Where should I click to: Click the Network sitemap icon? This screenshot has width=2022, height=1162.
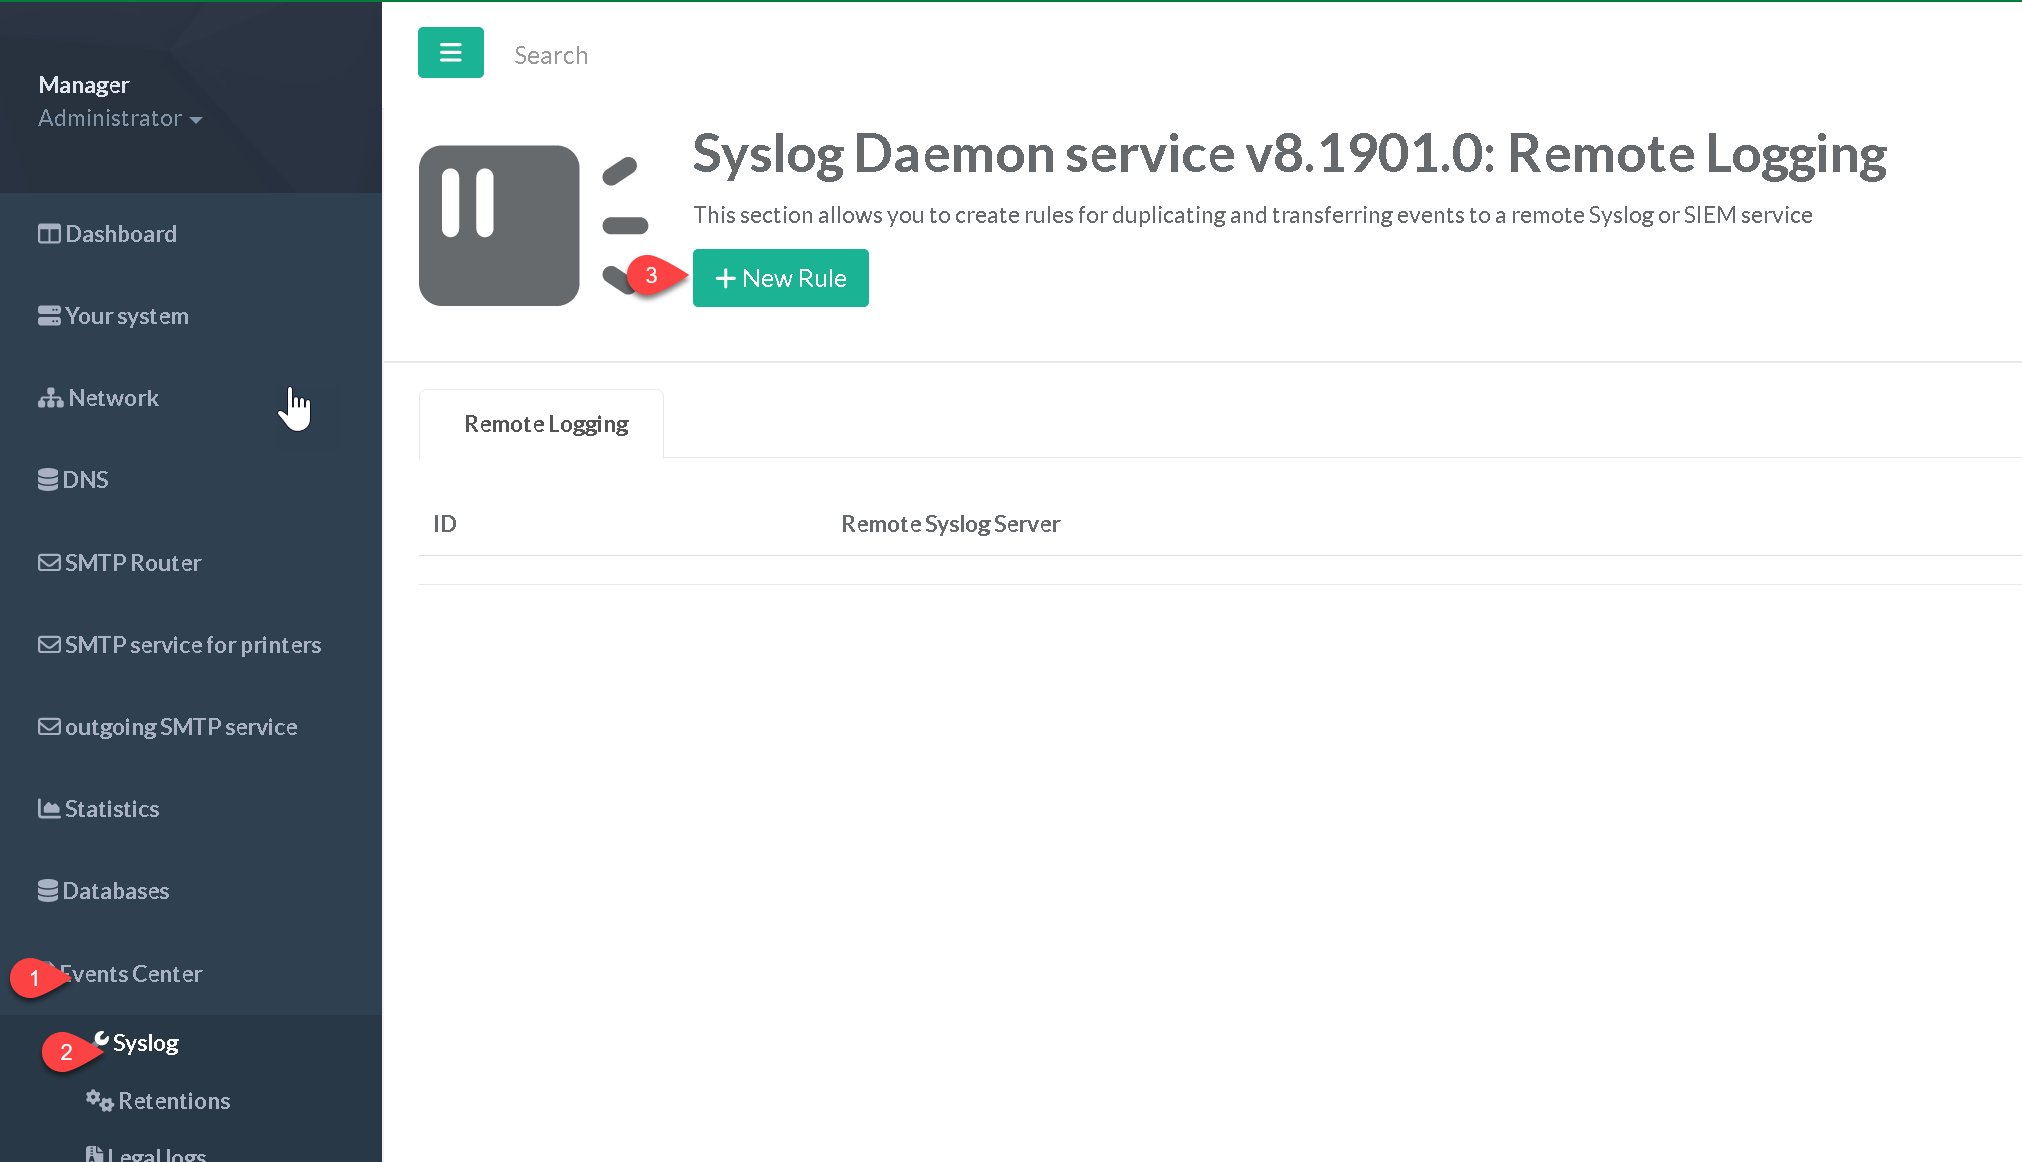pos(50,398)
